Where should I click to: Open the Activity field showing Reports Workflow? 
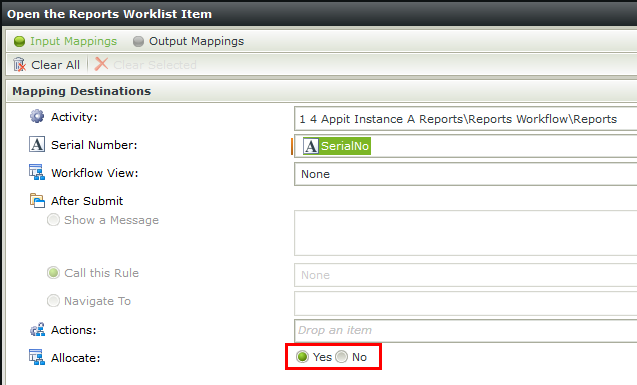tap(465, 119)
